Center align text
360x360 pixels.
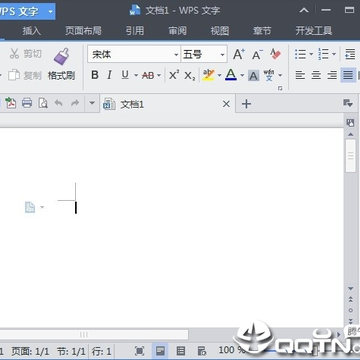tap(316, 76)
